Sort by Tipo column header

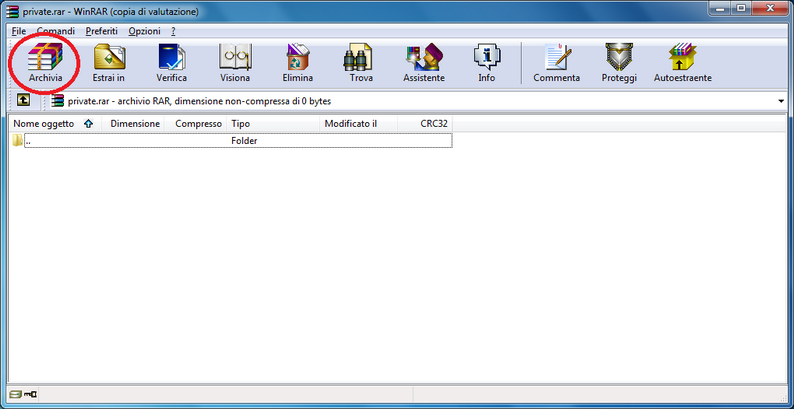[273, 124]
